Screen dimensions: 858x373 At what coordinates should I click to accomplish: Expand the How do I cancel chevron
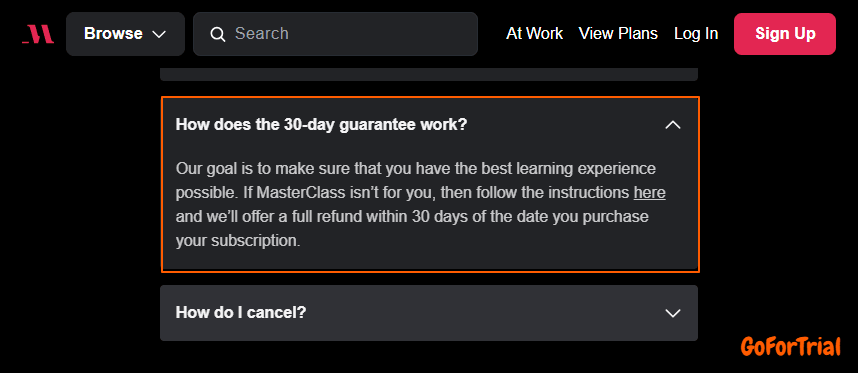pyautogui.click(x=673, y=313)
